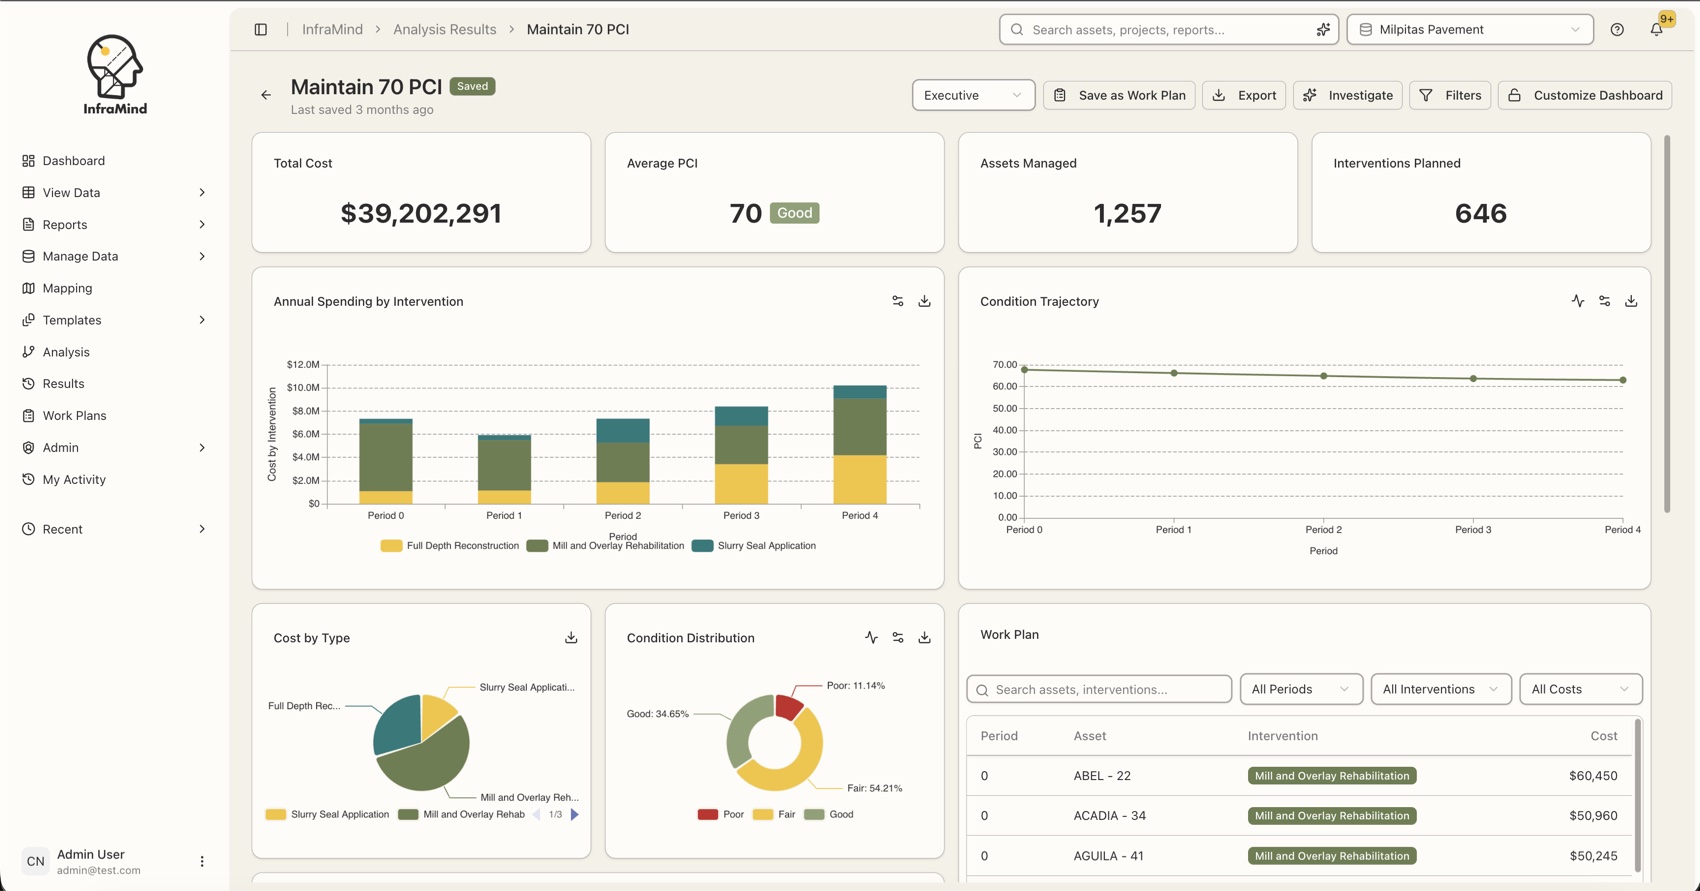Go to next Cost by Type legend page

[x=575, y=815]
